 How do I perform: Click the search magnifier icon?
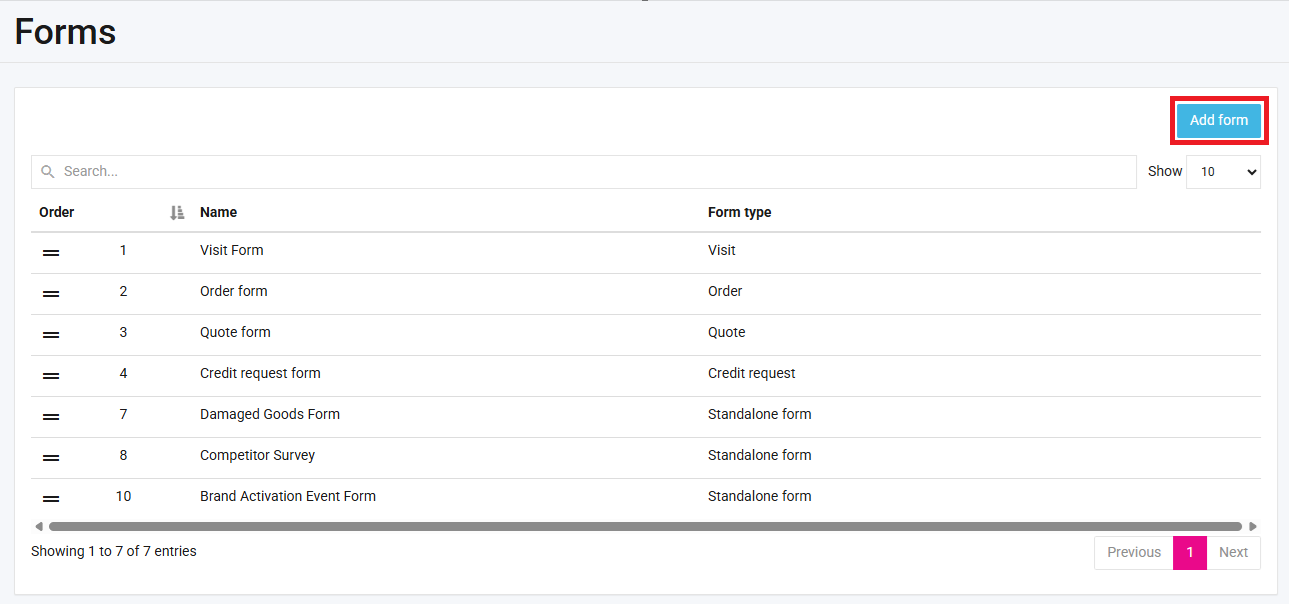point(48,172)
